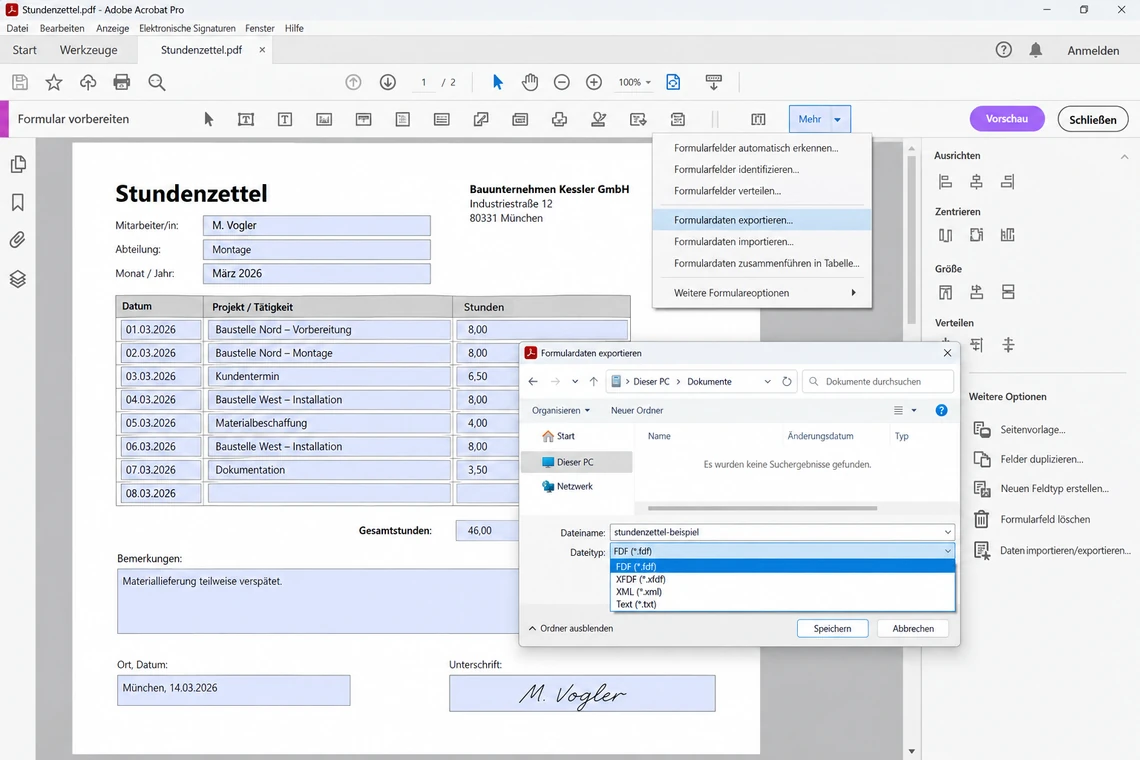Image resolution: width=1140 pixels, height=760 pixels.
Task: Select the object pointer in form toolbar
Action: pos(209,119)
